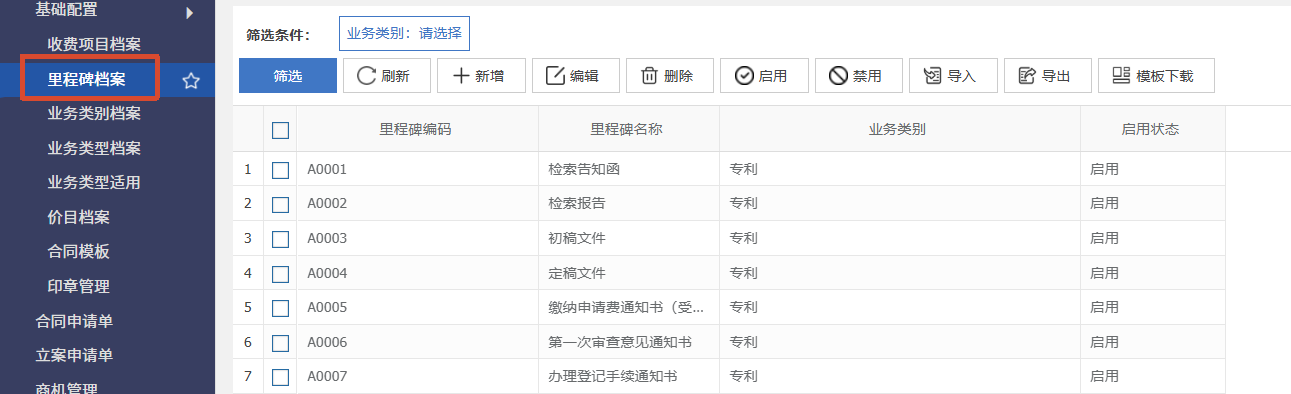Toggle the select-all checkbox in table header

[280, 130]
